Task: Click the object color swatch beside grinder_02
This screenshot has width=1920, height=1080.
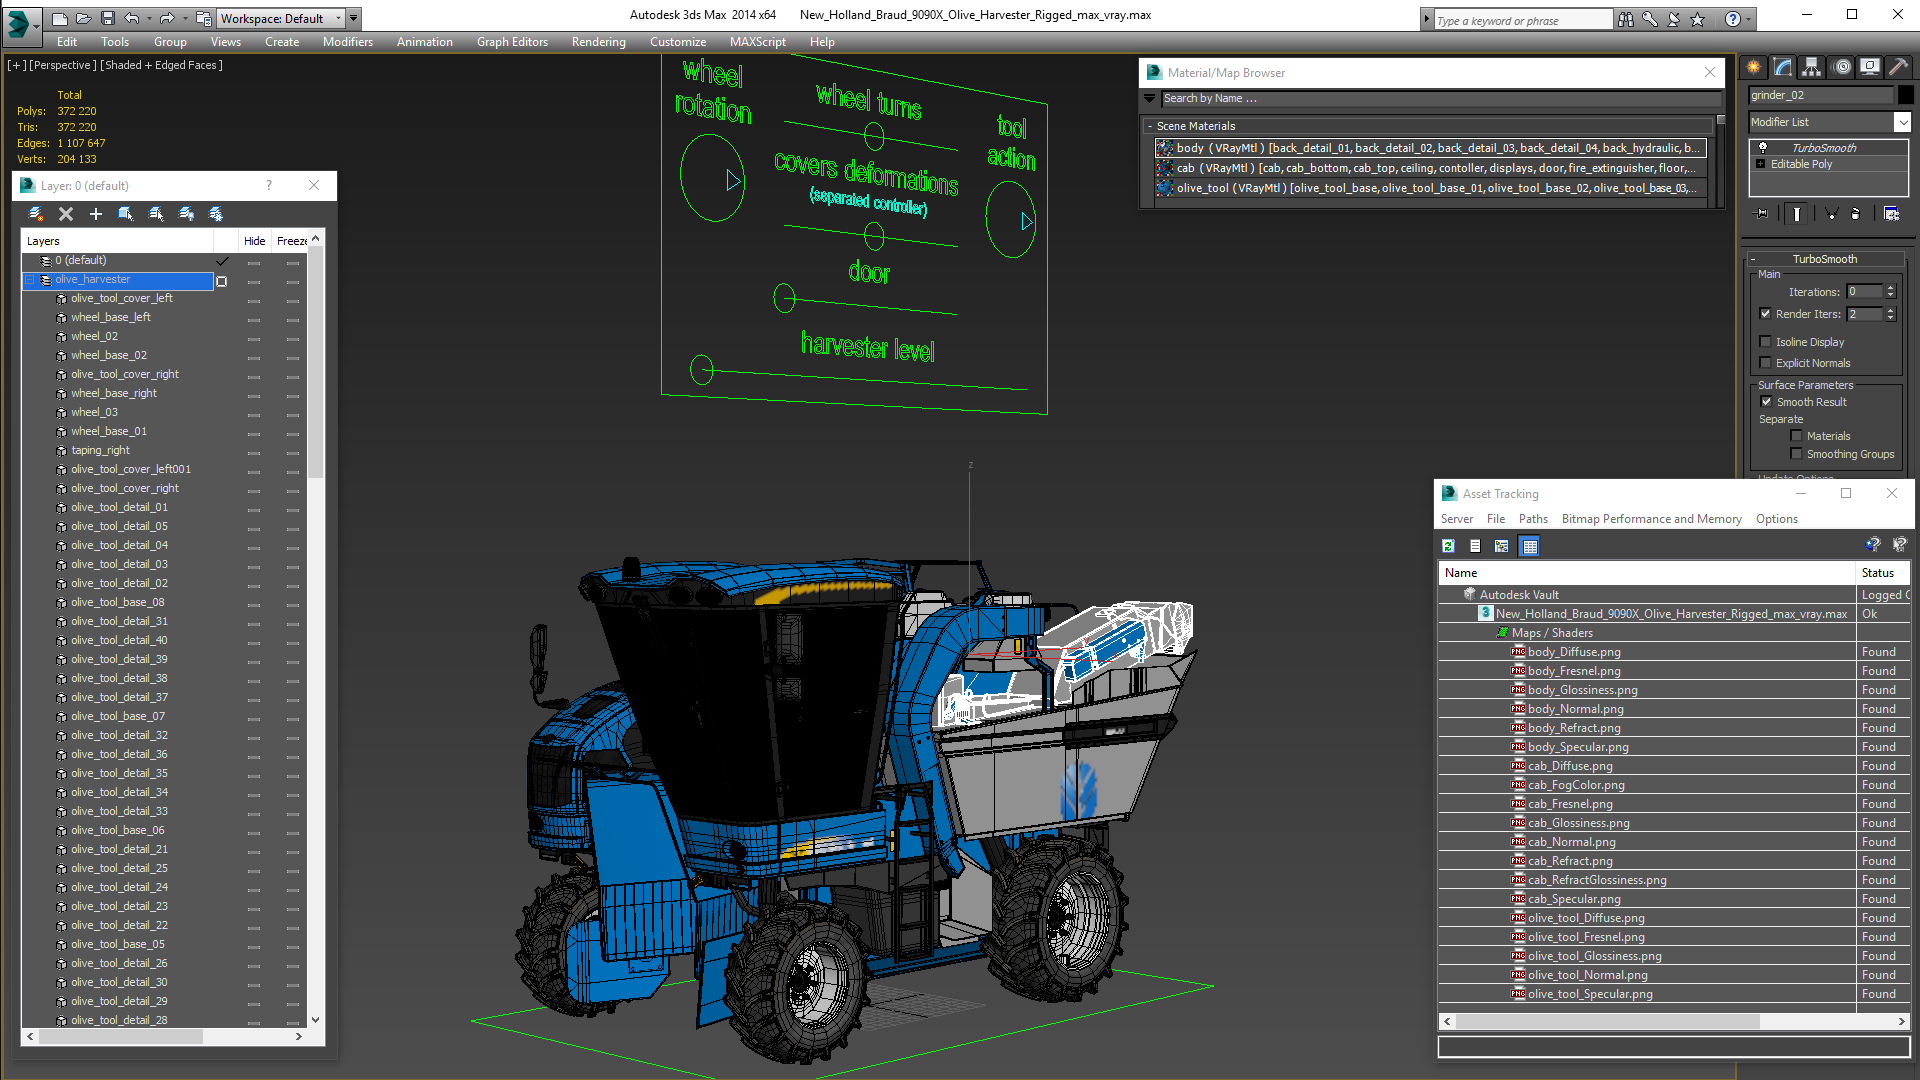Action: click(x=1906, y=95)
